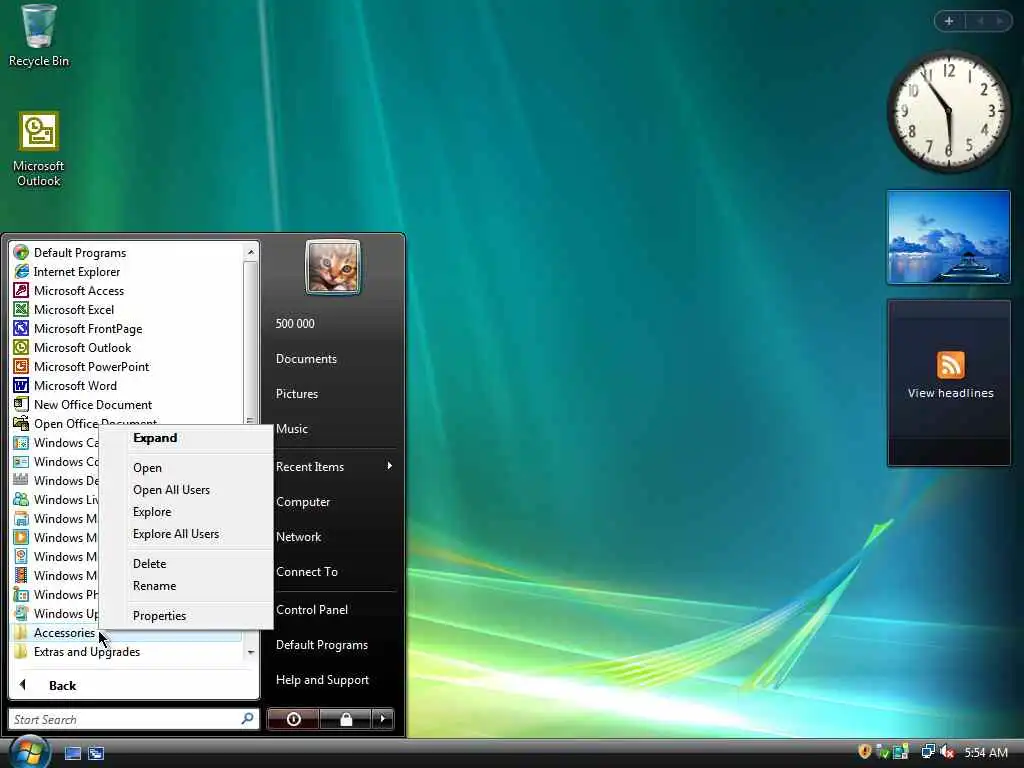Open Control Panel from the Start menu
Viewport: 1024px width, 768px height.
point(312,609)
